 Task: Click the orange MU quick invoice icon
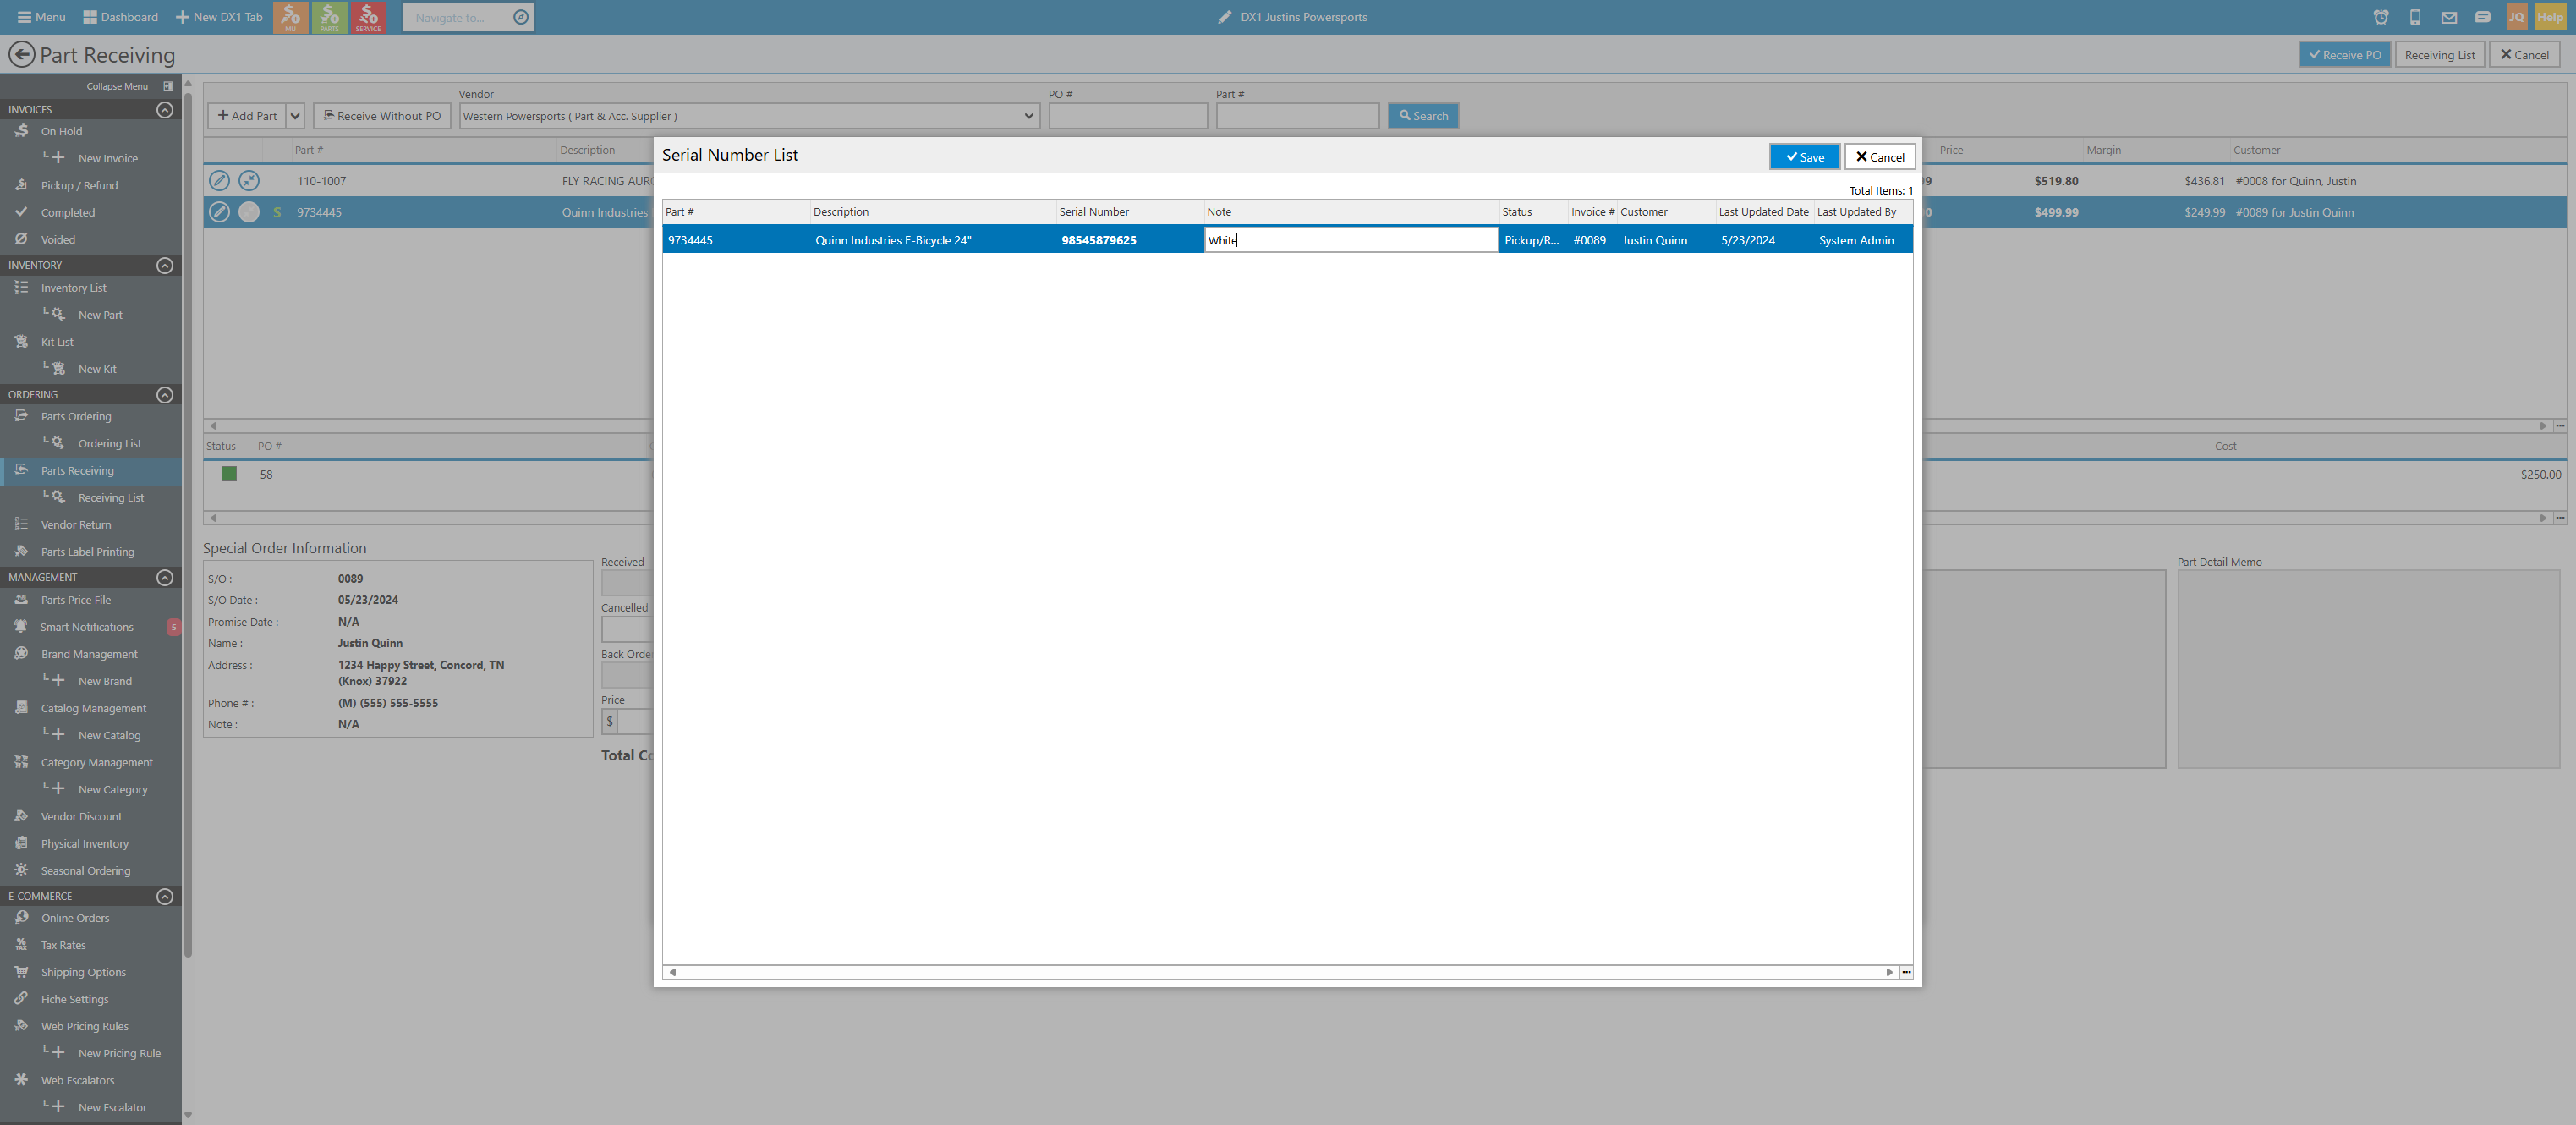290,17
